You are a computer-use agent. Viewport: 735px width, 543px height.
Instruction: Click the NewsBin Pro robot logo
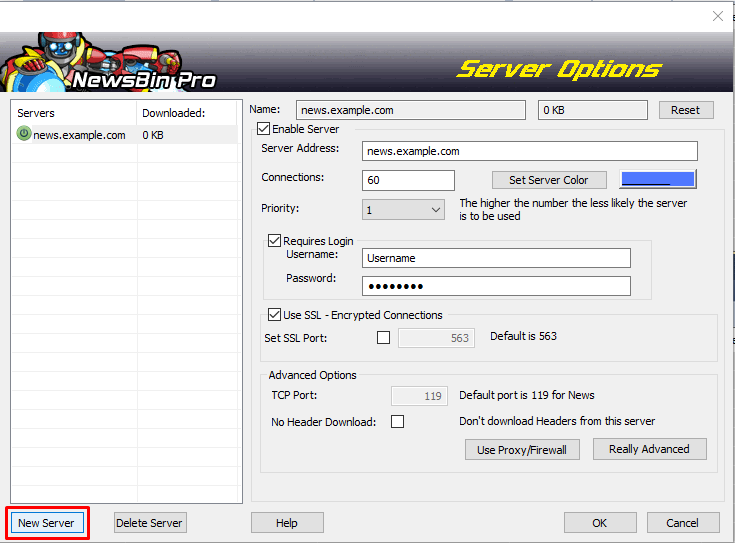(x=109, y=62)
